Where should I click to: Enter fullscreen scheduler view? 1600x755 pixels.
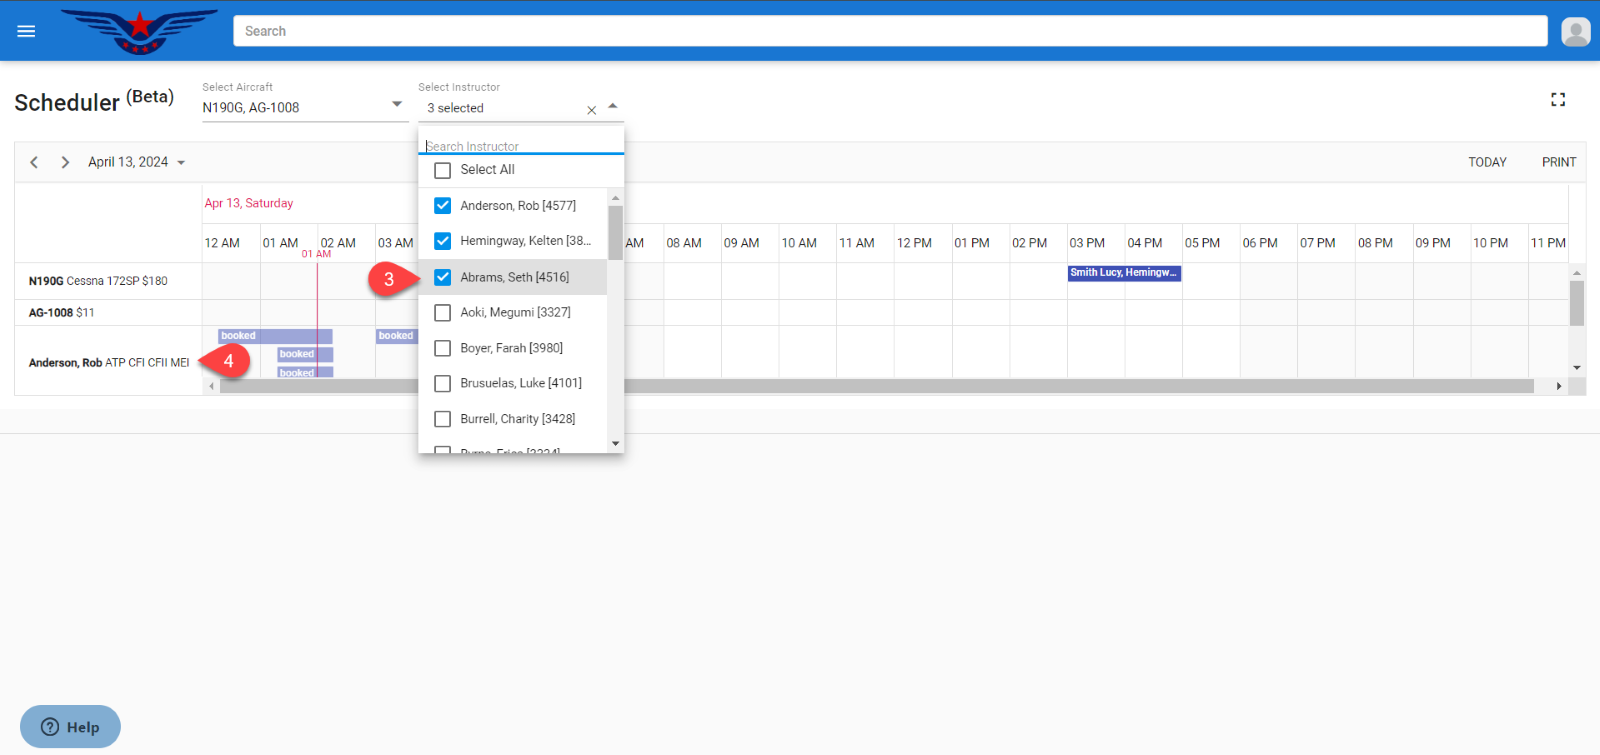1557,99
